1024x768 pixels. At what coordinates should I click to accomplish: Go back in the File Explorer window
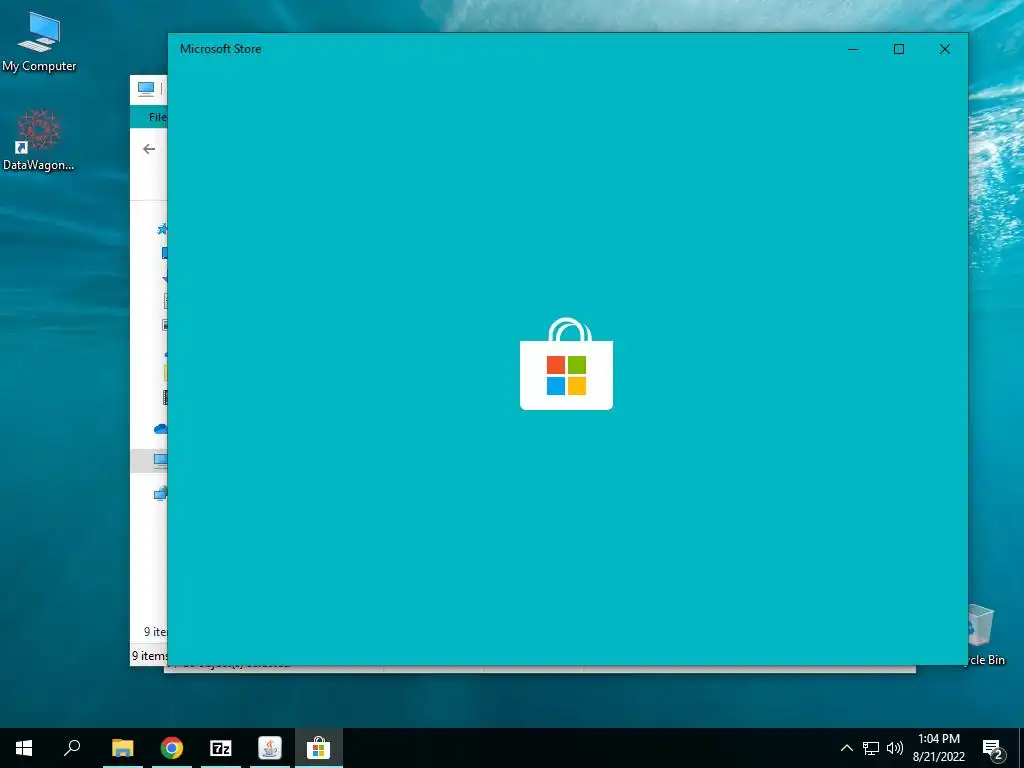(x=149, y=149)
